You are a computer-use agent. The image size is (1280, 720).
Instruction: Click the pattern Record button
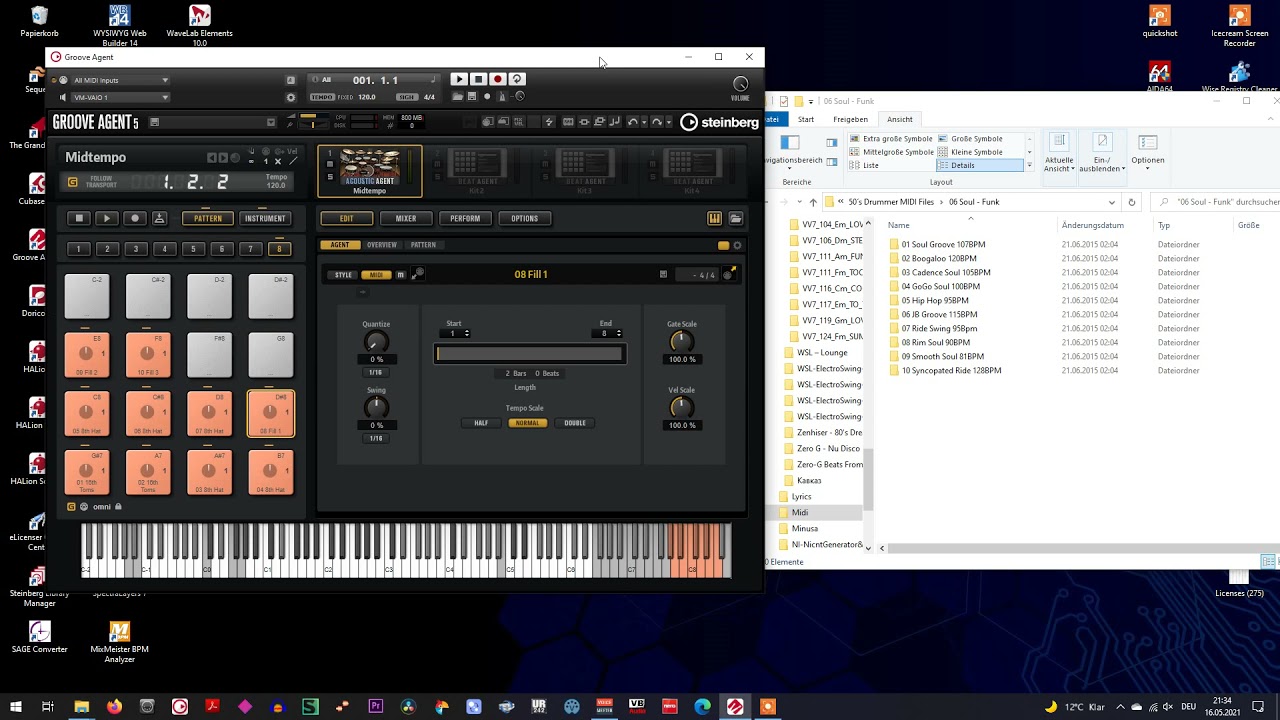pos(134,218)
